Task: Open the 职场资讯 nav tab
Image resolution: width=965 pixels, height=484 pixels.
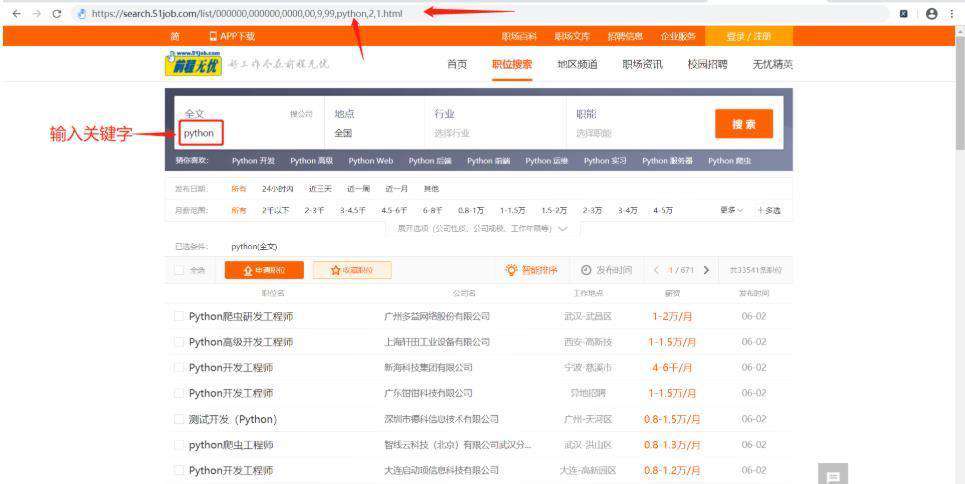Action: tap(643, 64)
